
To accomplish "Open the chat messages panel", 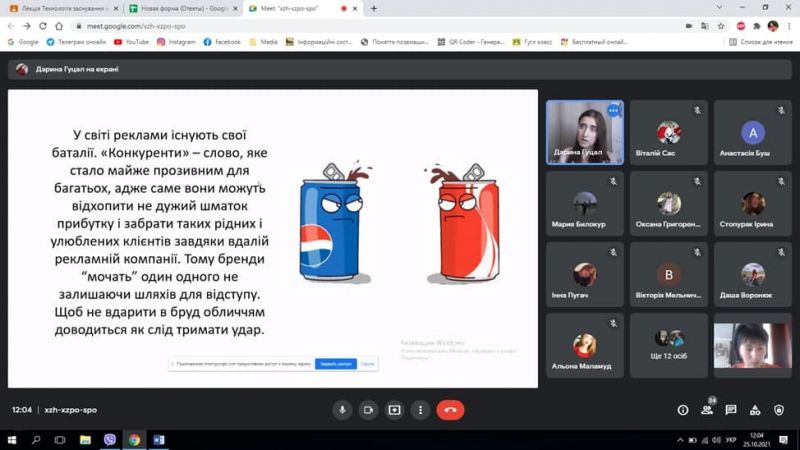I will [731, 410].
